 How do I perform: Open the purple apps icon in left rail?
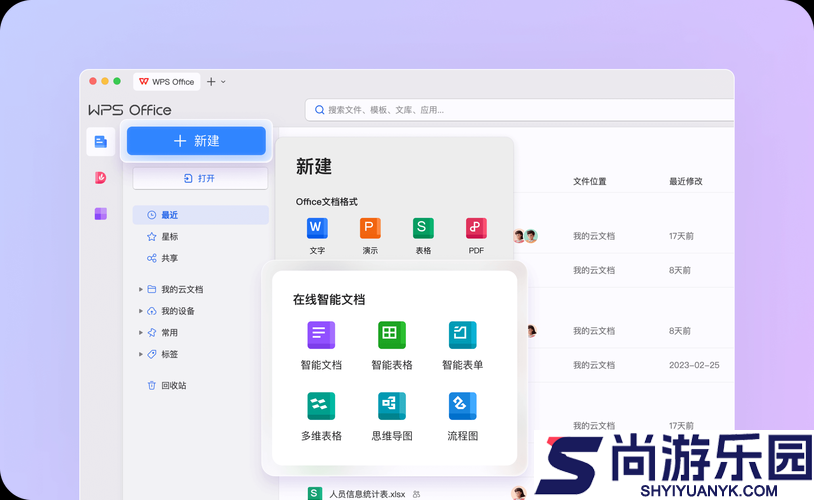[x=101, y=213]
